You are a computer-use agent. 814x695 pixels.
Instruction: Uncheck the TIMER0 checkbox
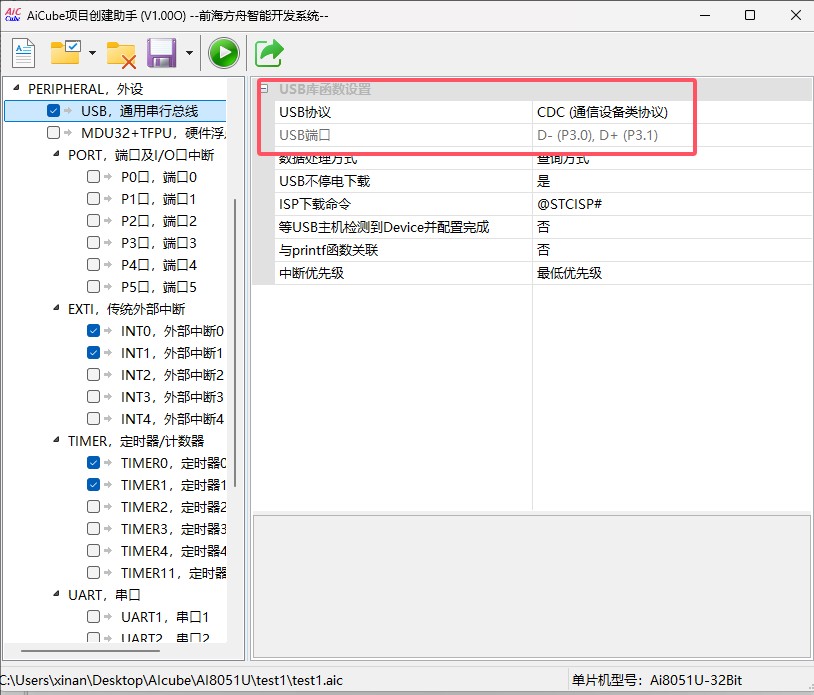tap(93, 462)
